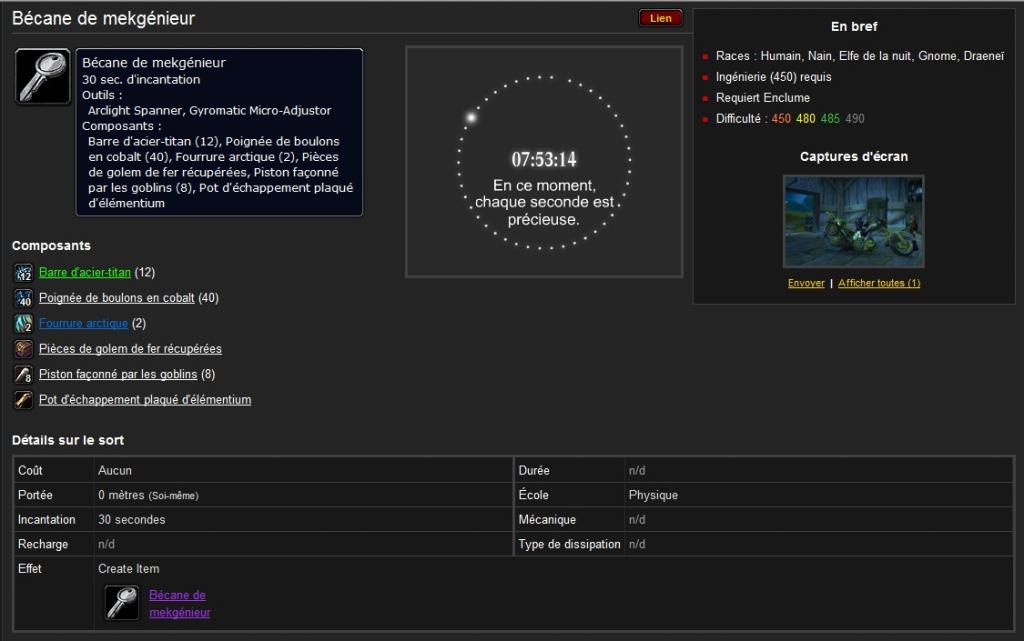Click grey difficulty value 490

855,119
